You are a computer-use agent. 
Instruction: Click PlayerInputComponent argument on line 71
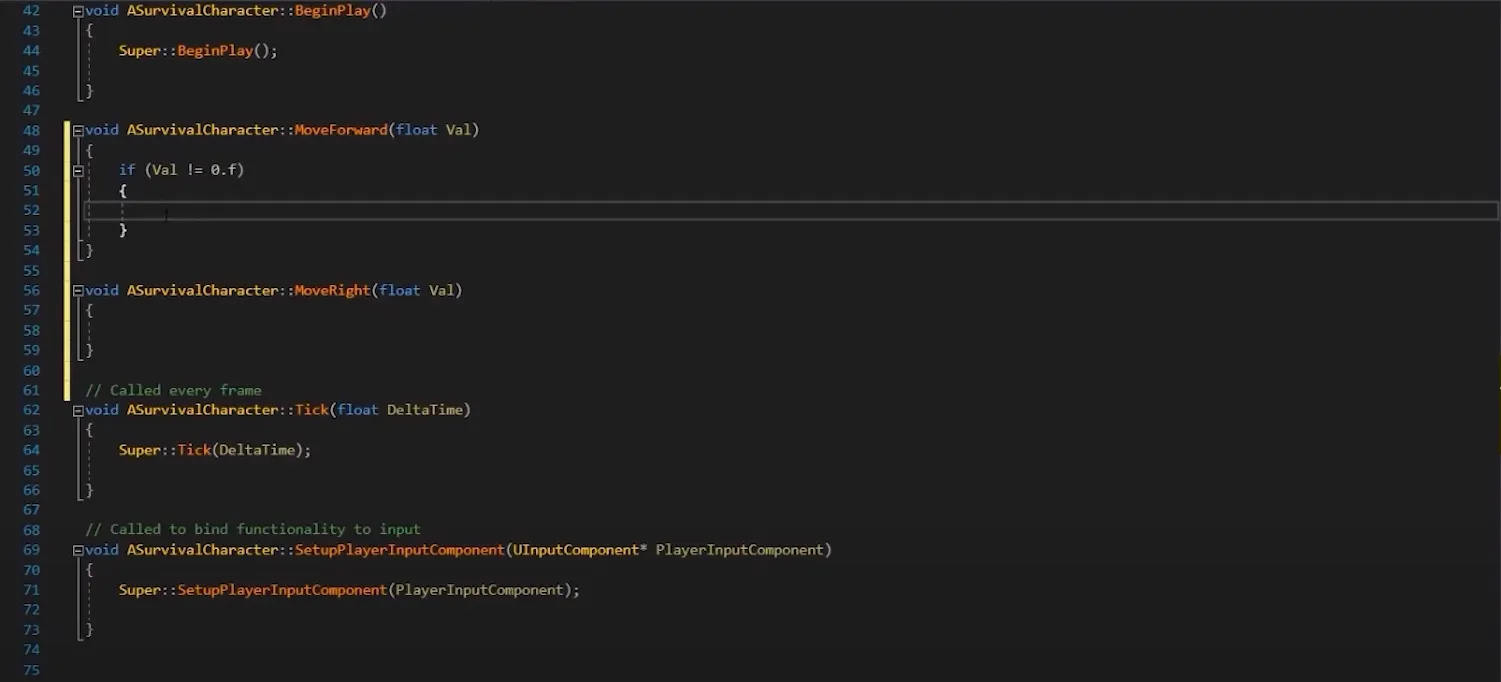(479, 590)
